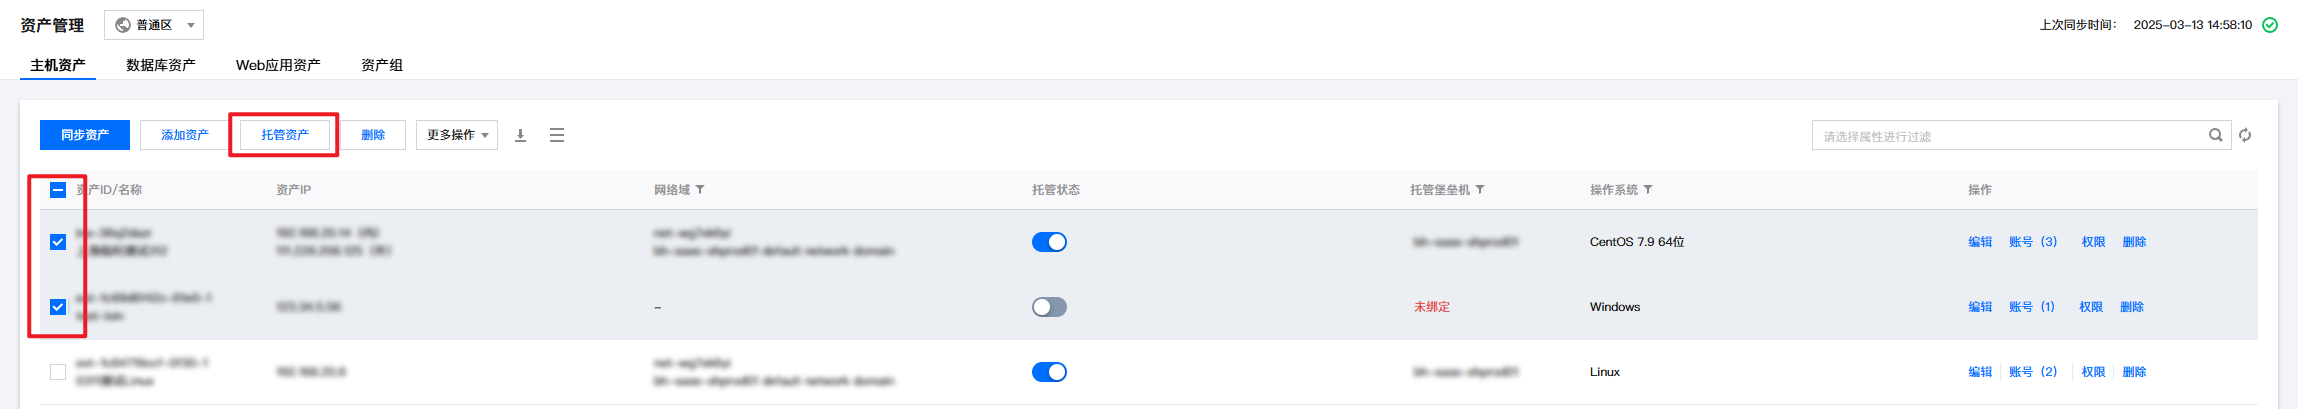Screen dimensions: 2298x409
Task: Check the Linux asset row checkbox
Action: (x=58, y=372)
